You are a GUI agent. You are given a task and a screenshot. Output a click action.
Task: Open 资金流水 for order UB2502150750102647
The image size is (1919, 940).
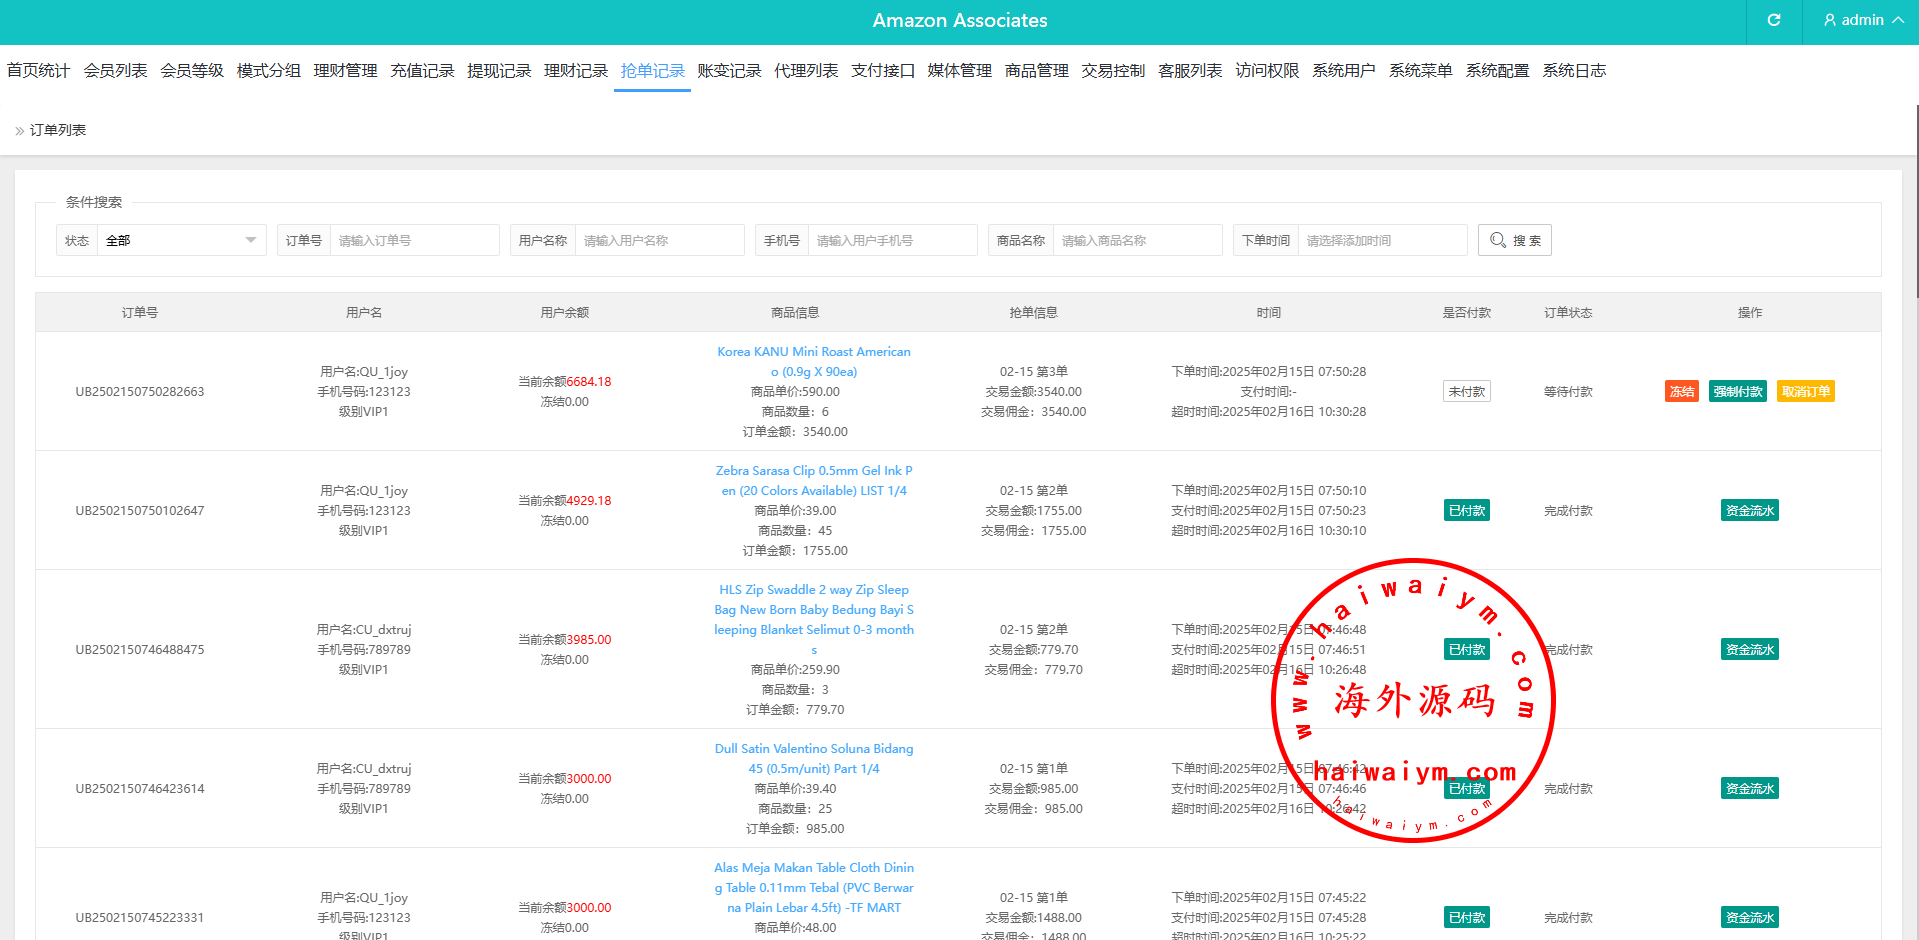coord(1749,511)
